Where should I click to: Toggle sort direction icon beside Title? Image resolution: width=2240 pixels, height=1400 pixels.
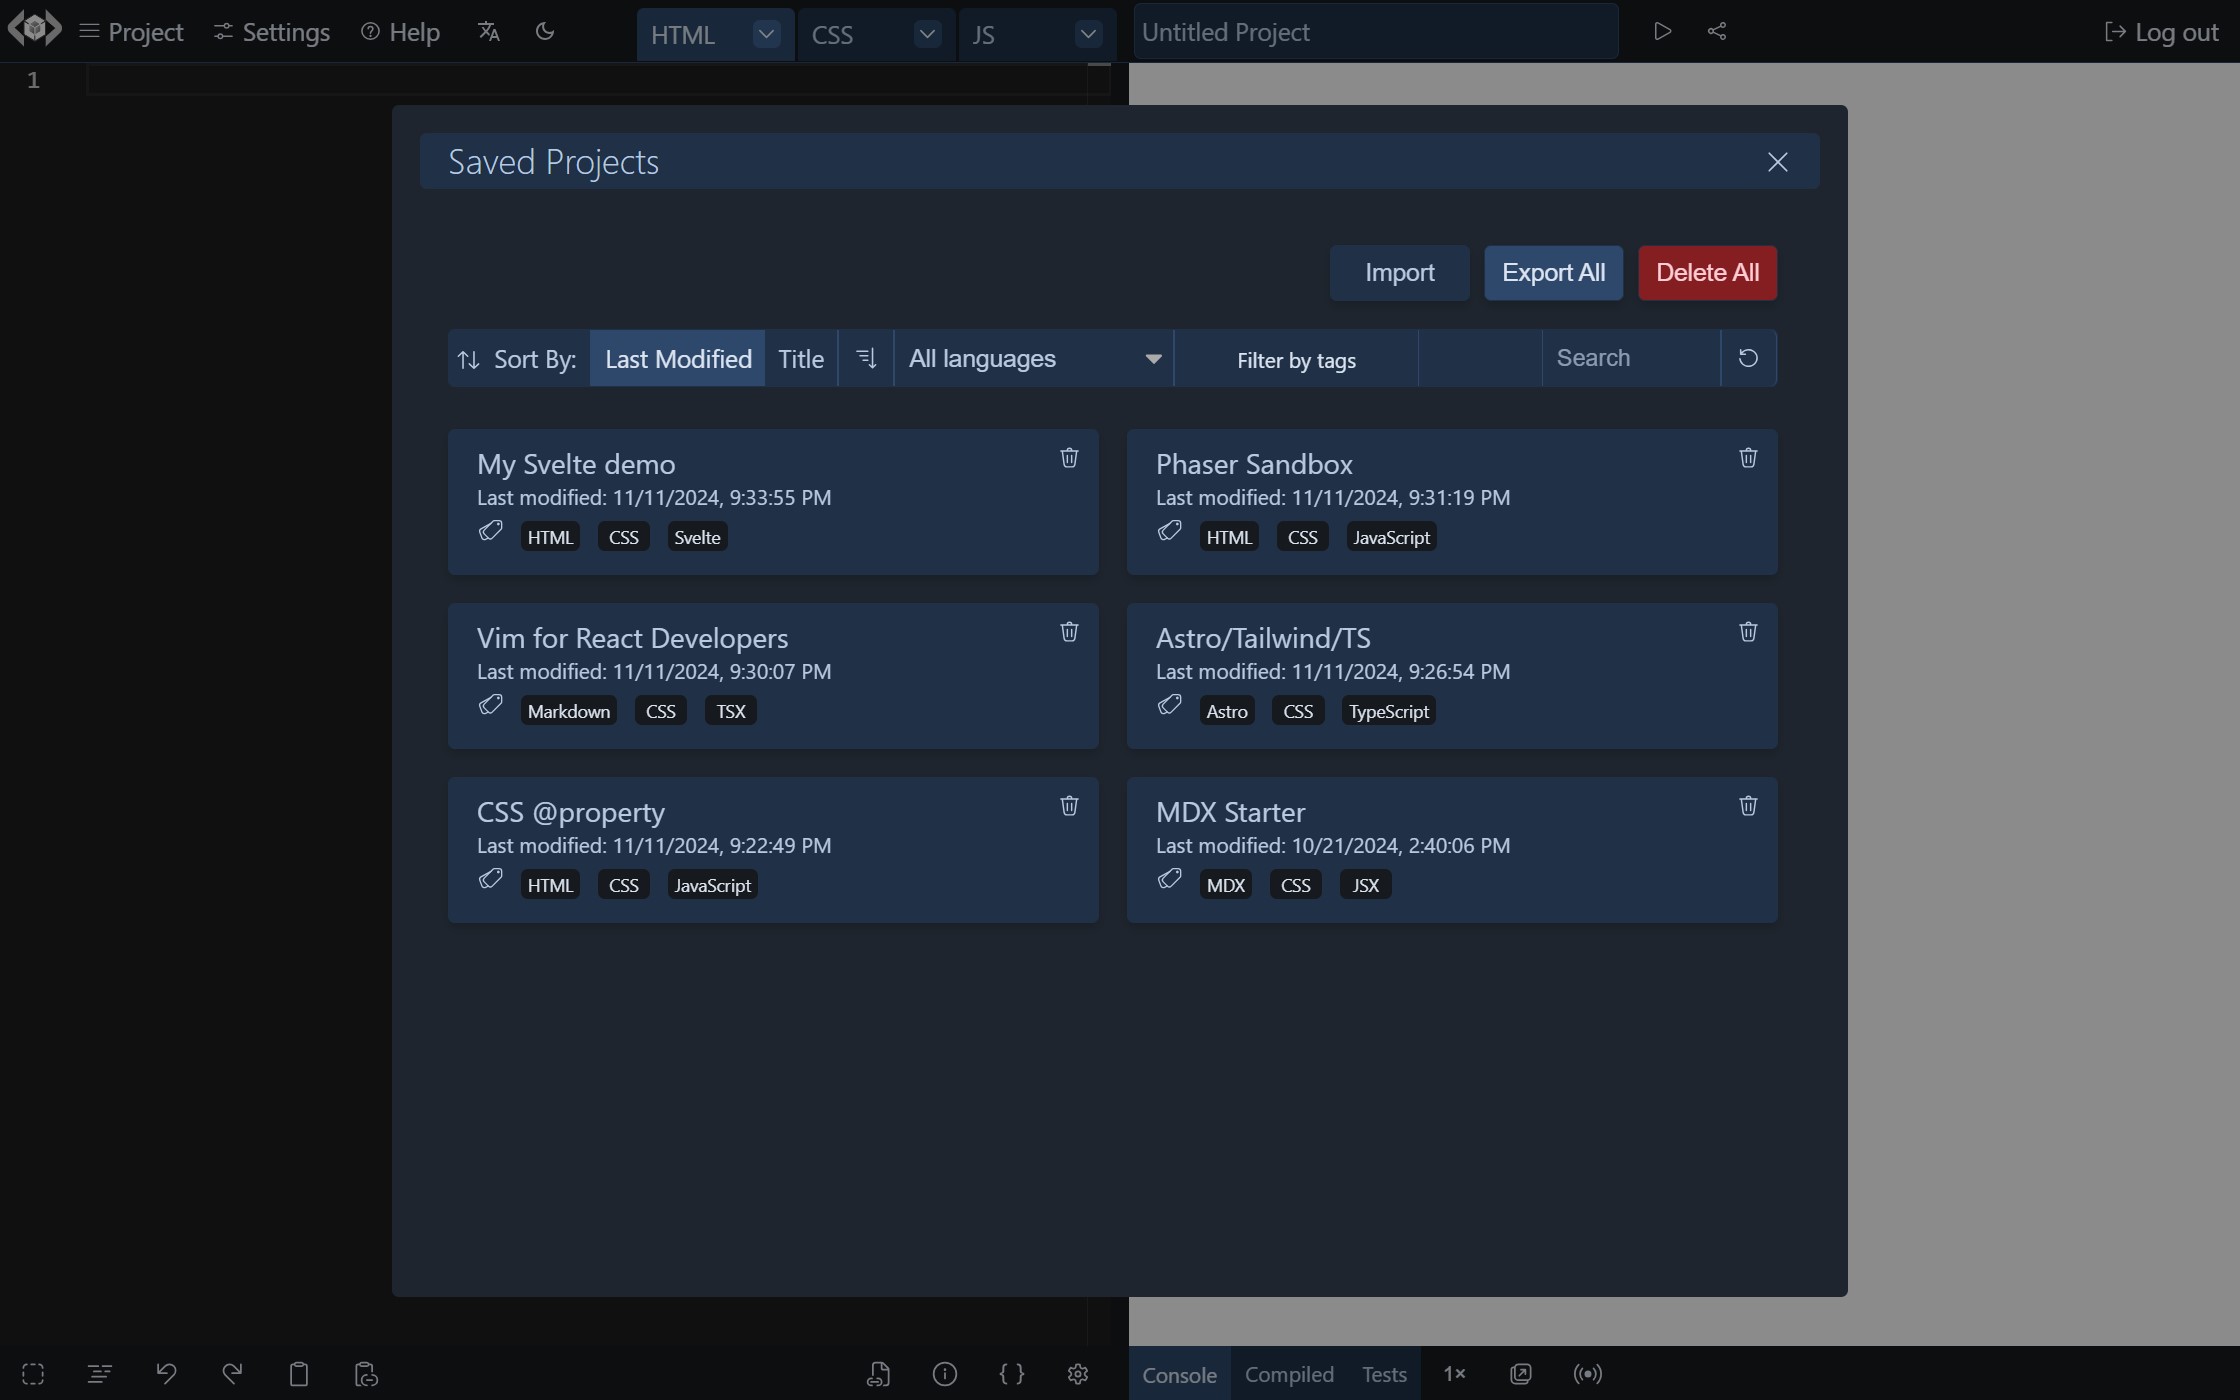coord(866,358)
